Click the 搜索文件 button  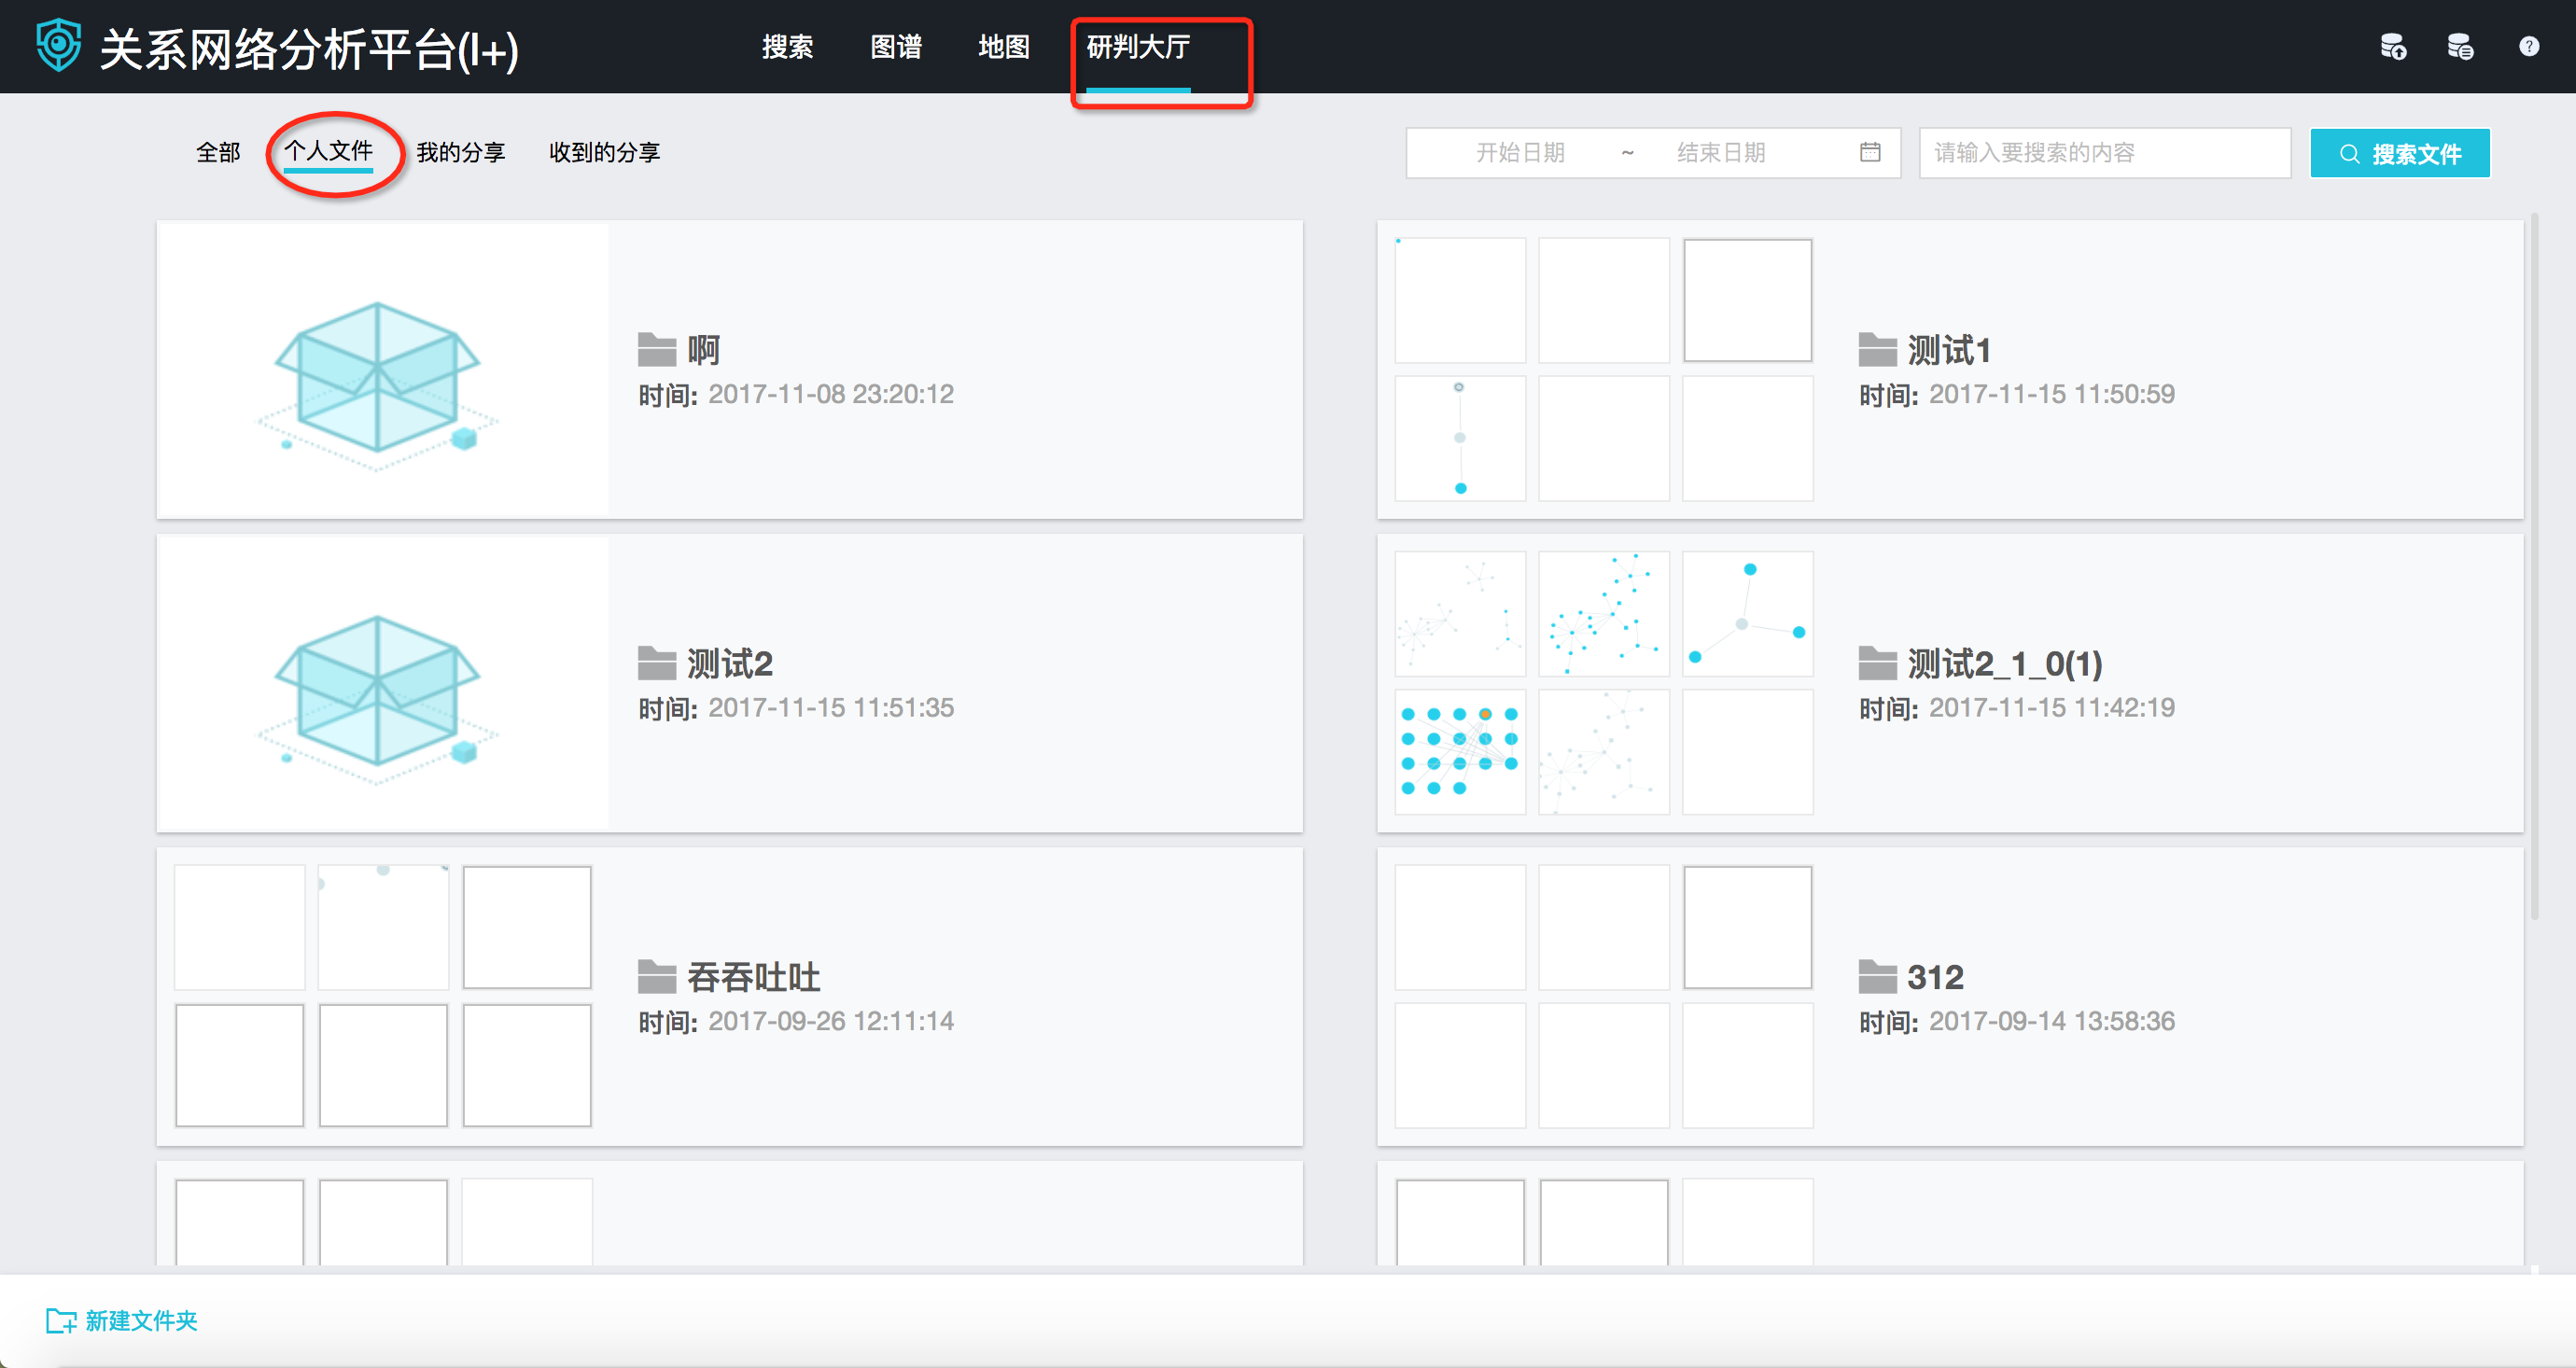(x=2399, y=153)
